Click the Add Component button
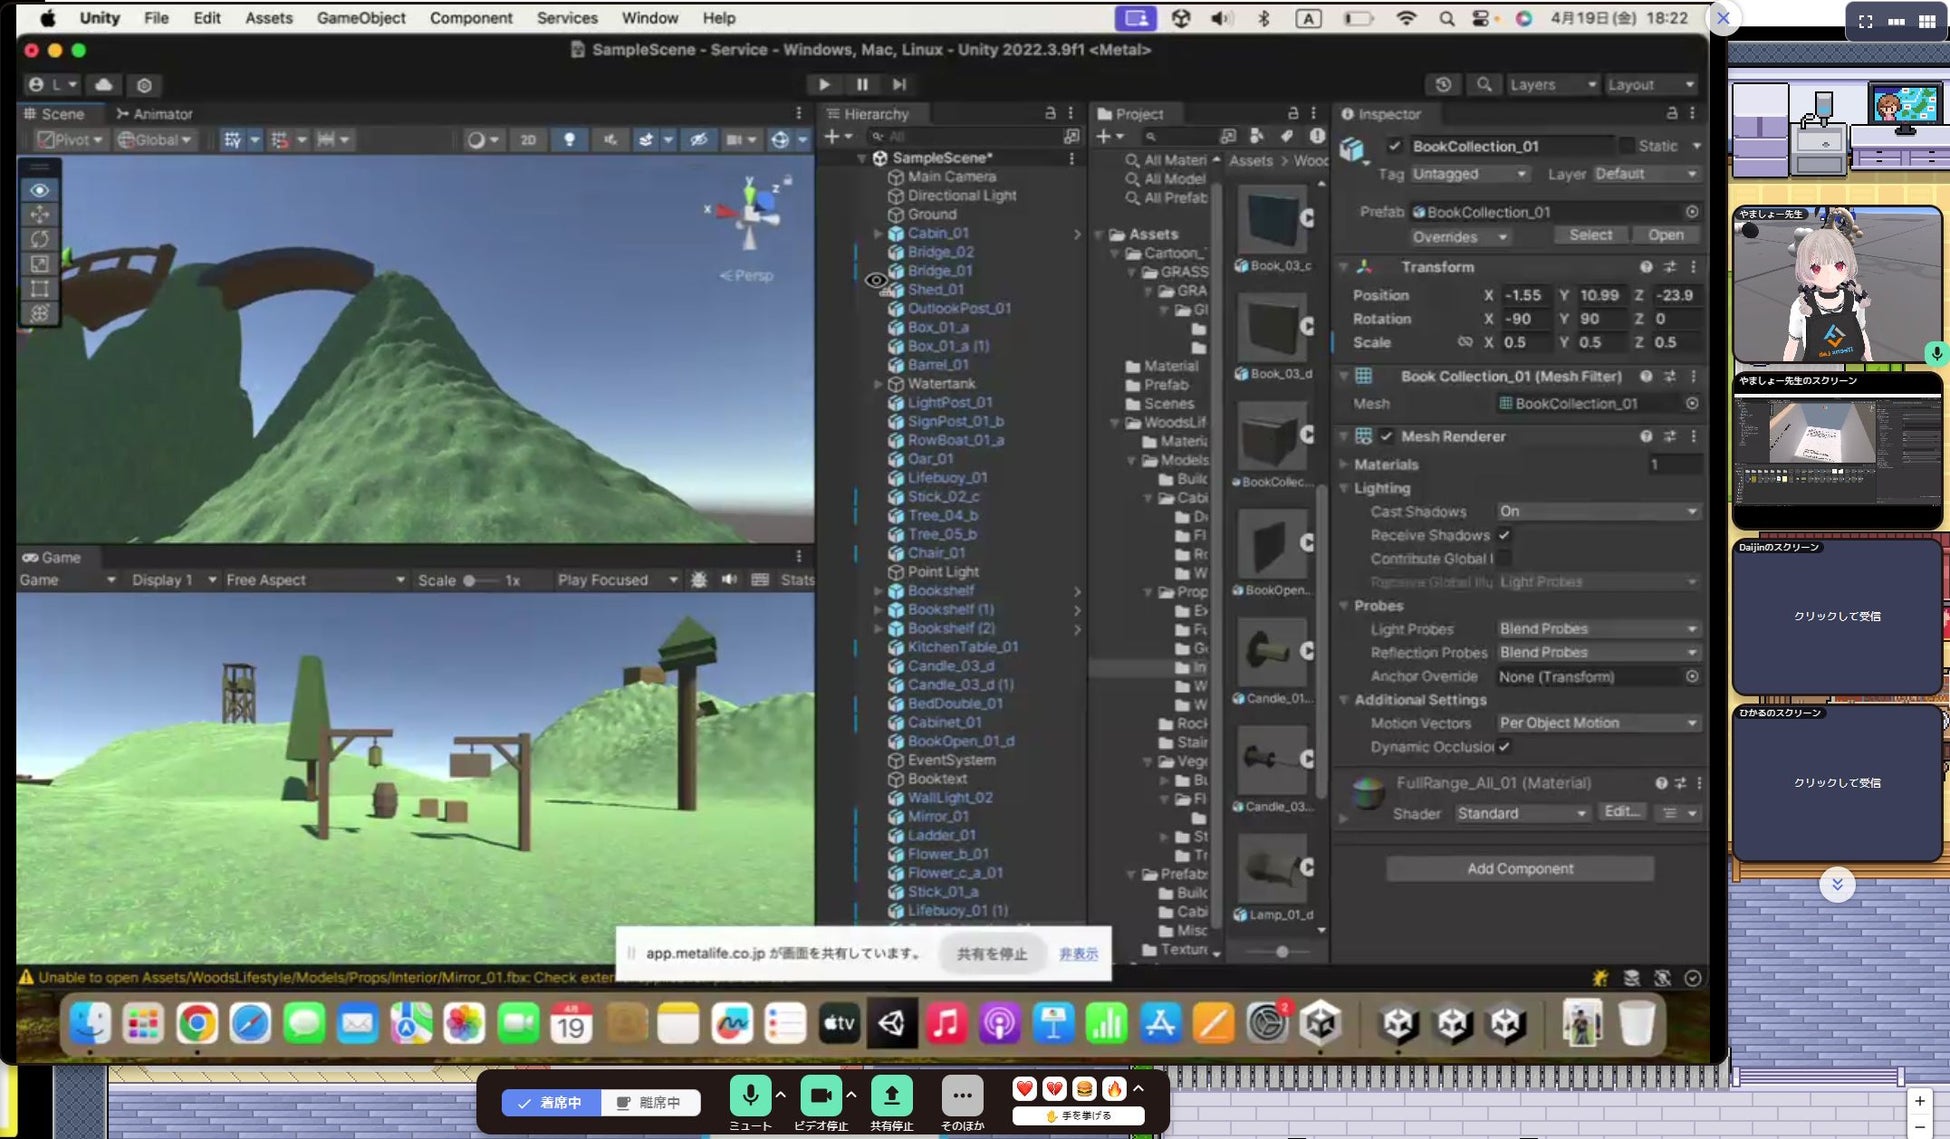The width and height of the screenshot is (1950, 1139). tap(1519, 869)
